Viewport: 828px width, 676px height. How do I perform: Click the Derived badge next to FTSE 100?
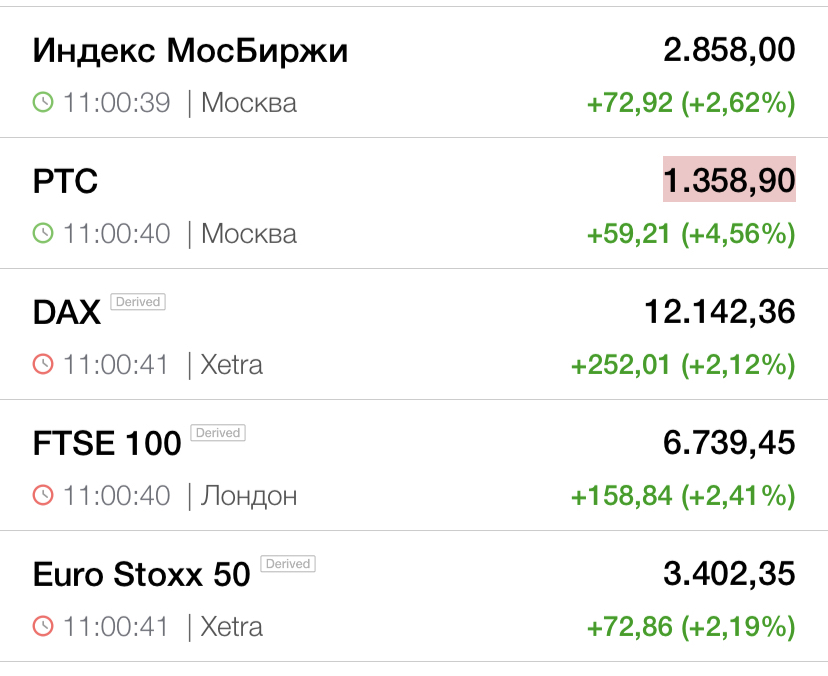[218, 433]
